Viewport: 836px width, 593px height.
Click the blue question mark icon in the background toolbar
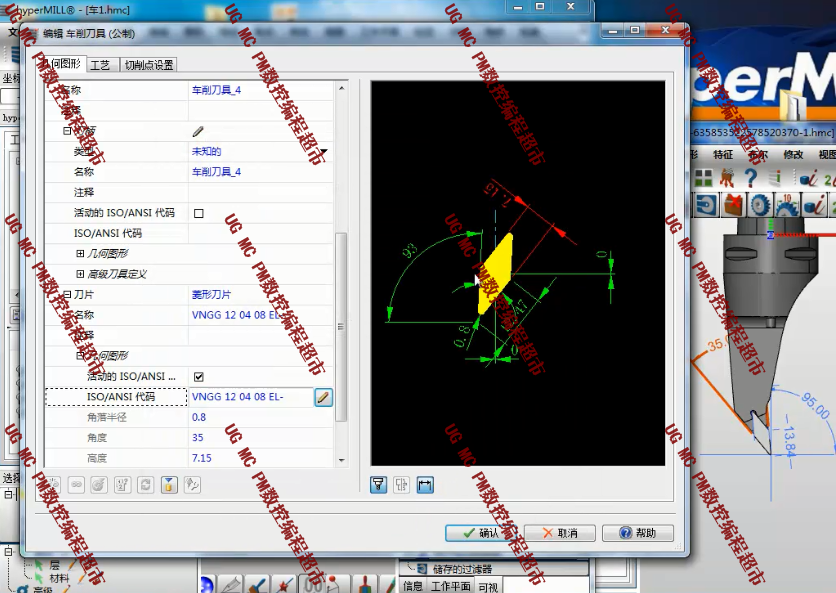[x=751, y=177]
